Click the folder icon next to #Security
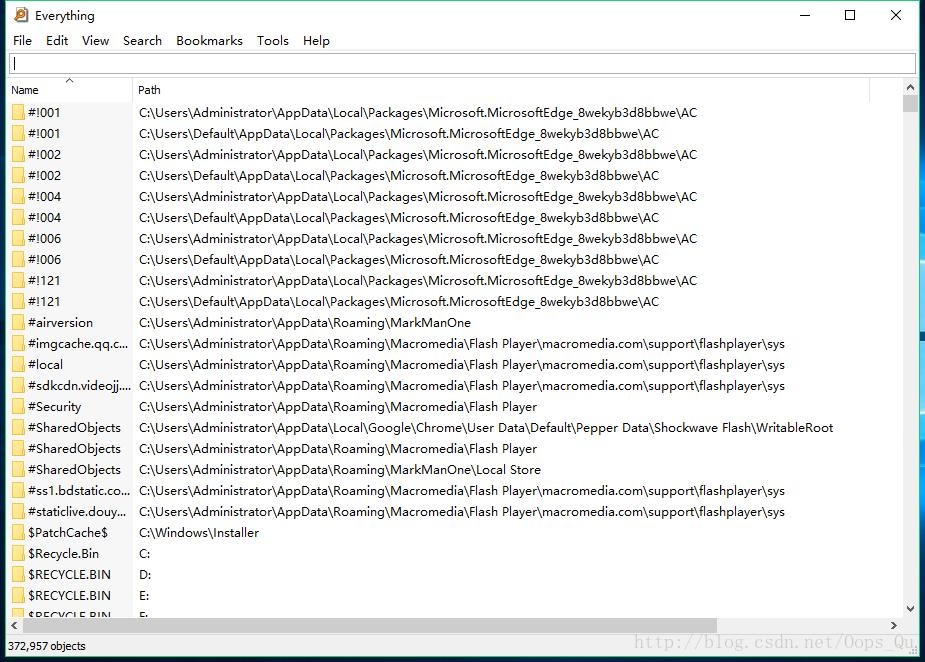The height and width of the screenshot is (662, 925). point(18,407)
